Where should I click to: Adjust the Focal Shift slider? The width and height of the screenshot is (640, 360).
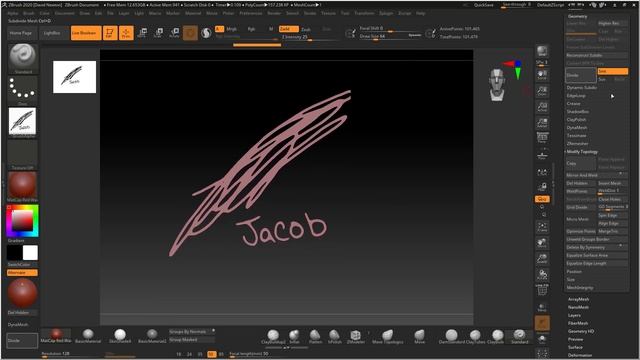coord(390,29)
